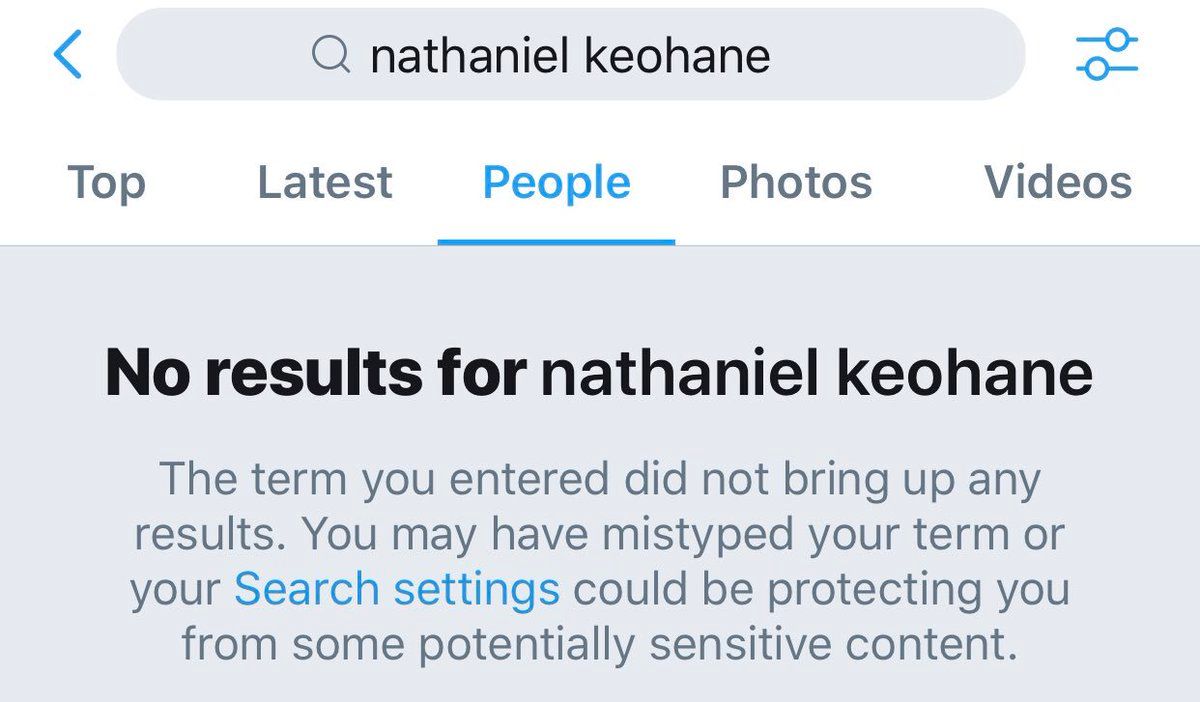Click empty left end of search bar
This screenshot has width=1200, height=702.
click(x=200, y=55)
